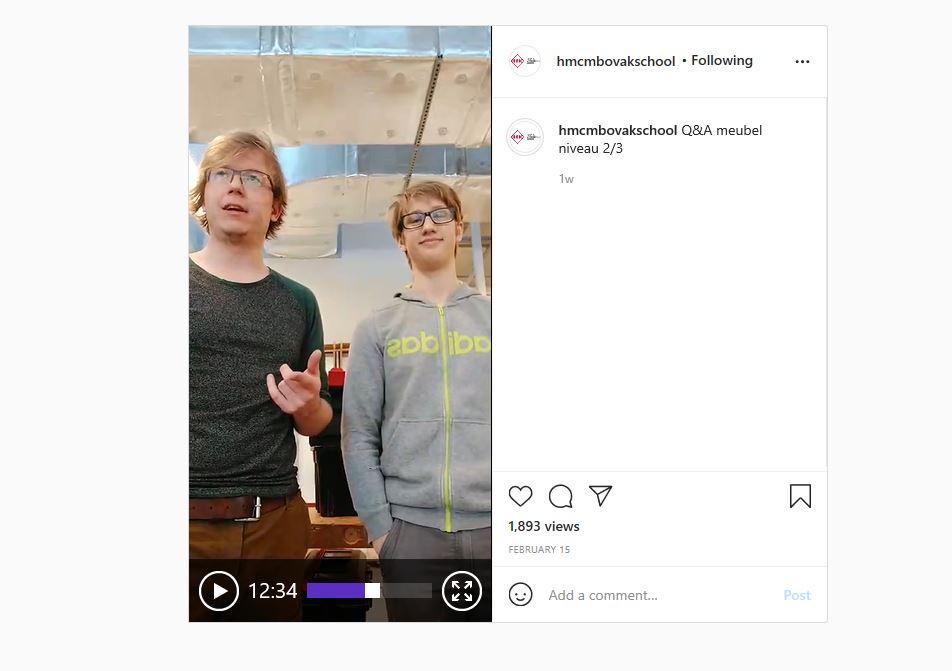Toggle the Following status button
The image size is (952, 671).
(x=722, y=61)
